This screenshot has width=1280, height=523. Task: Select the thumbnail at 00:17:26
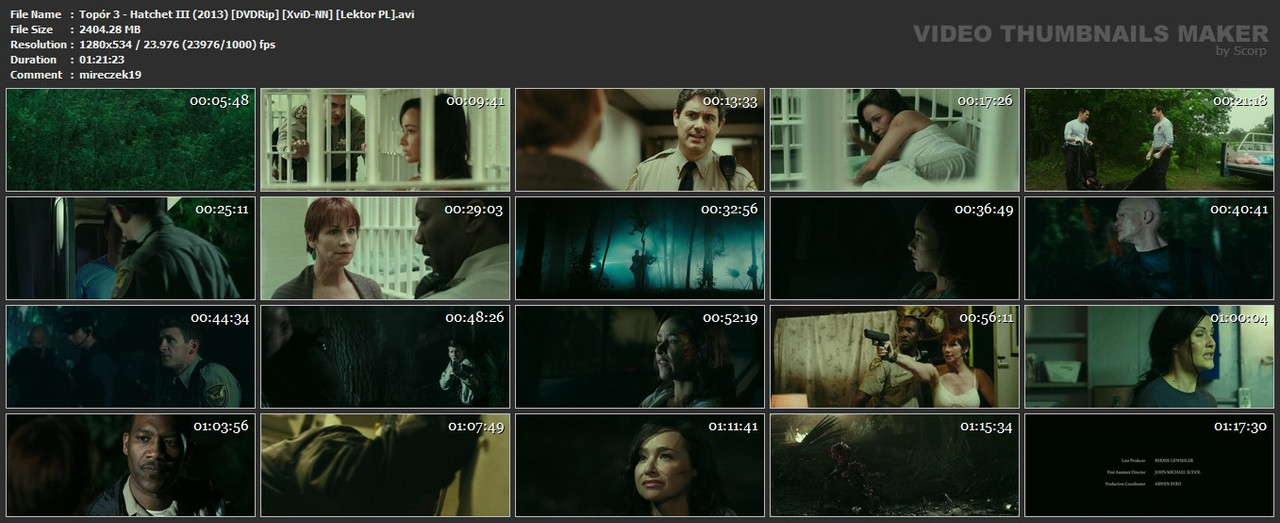tap(894, 140)
